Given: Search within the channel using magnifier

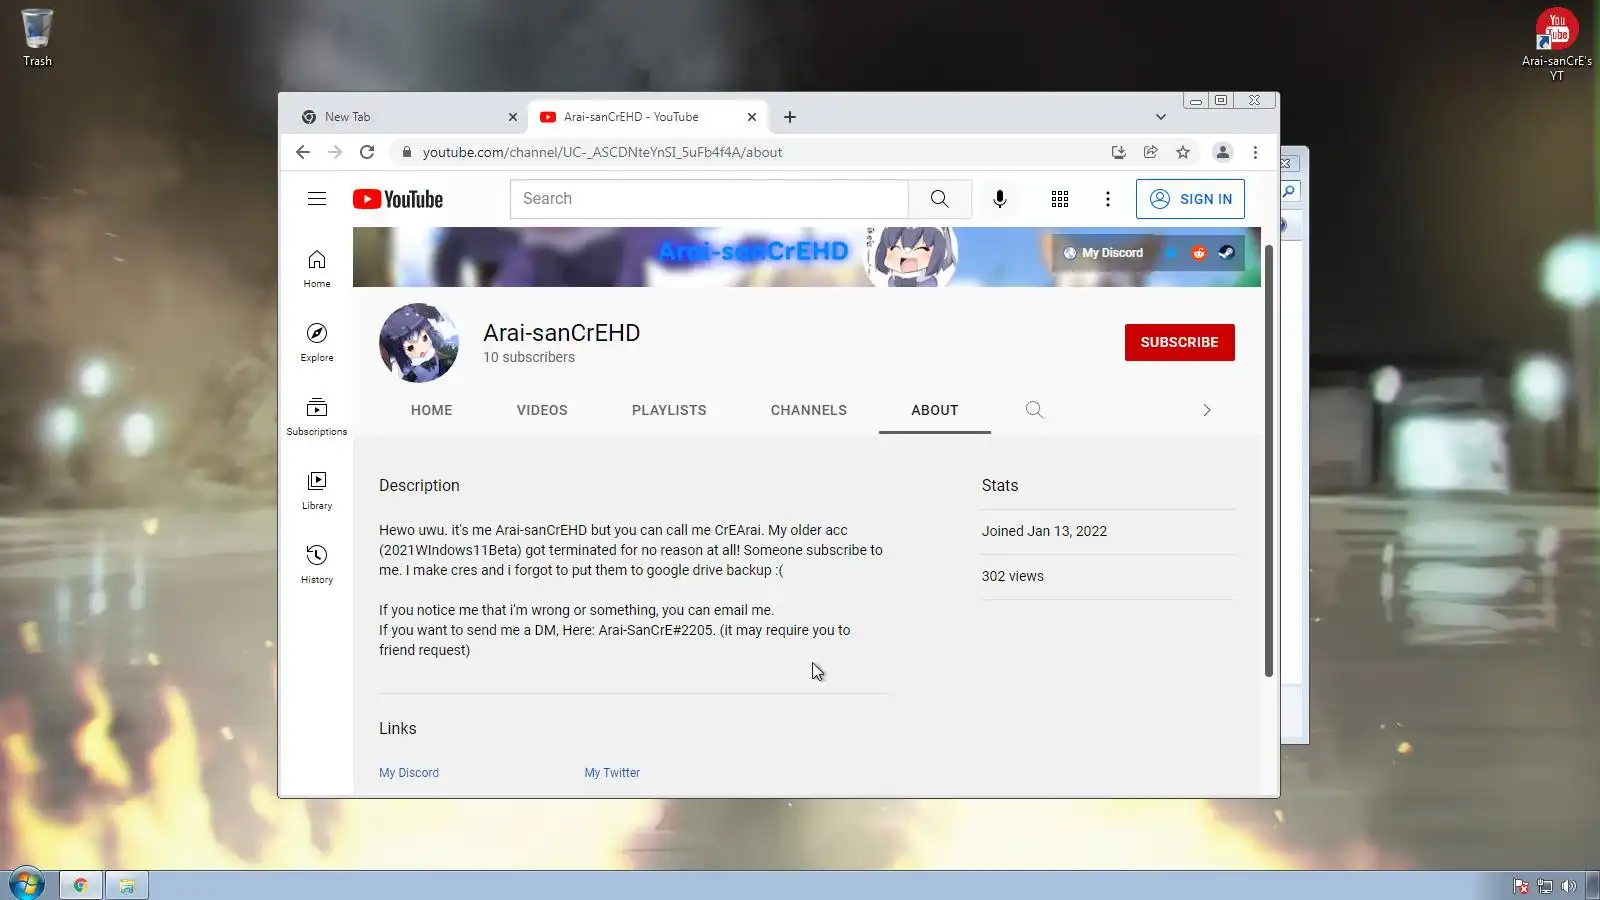Looking at the screenshot, I should click(1035, 410).
